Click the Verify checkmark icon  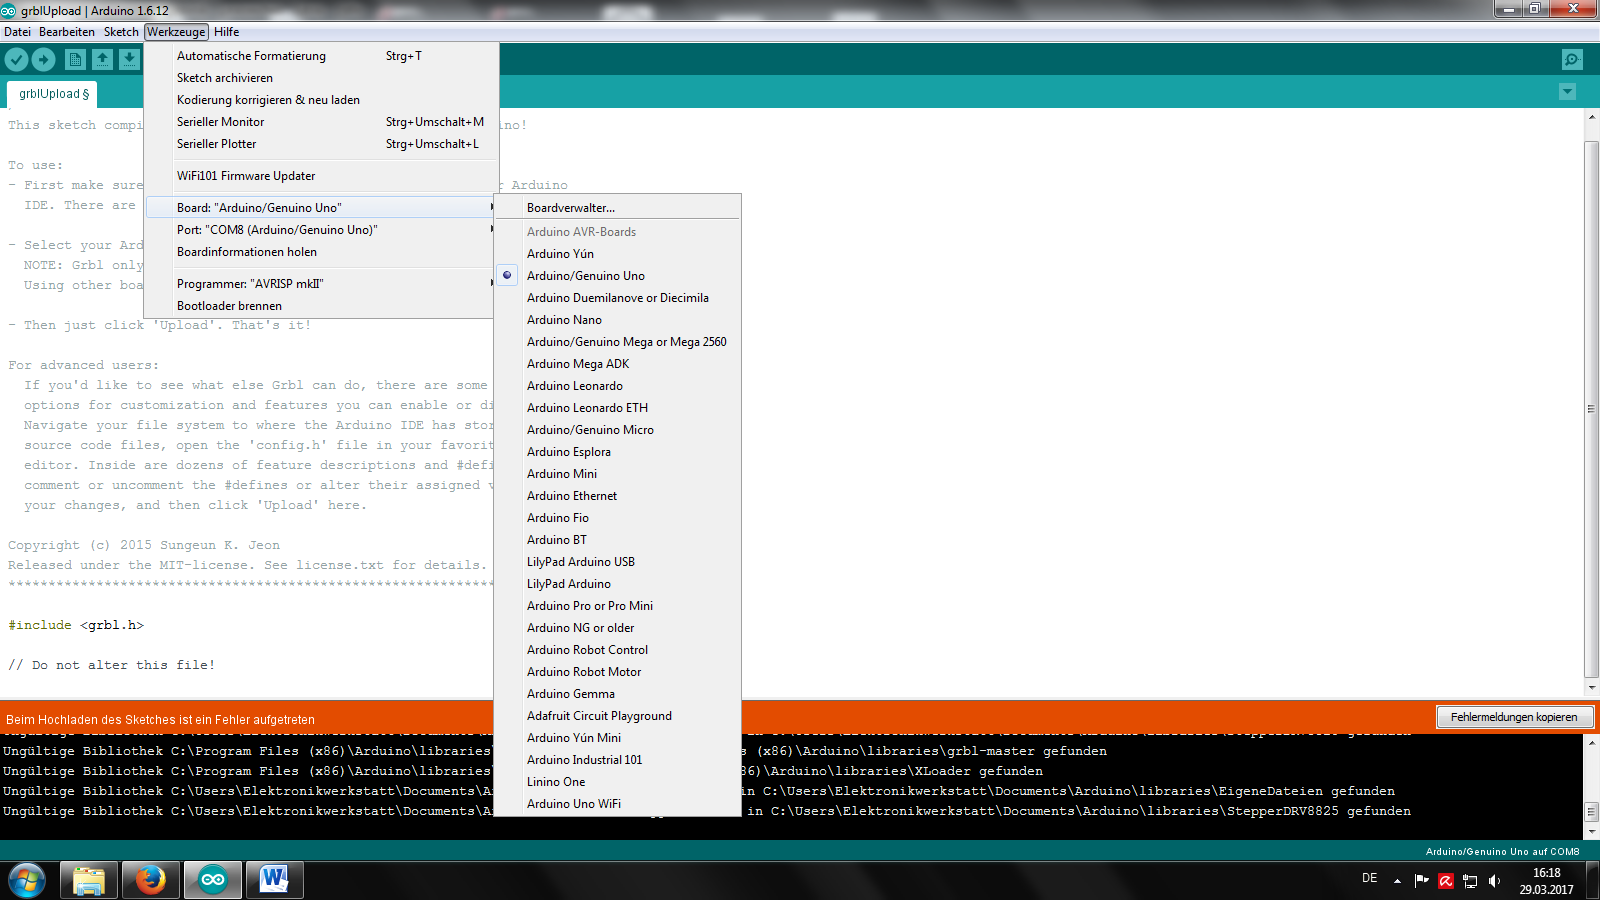pyautogui.click(x=16, y=60)
